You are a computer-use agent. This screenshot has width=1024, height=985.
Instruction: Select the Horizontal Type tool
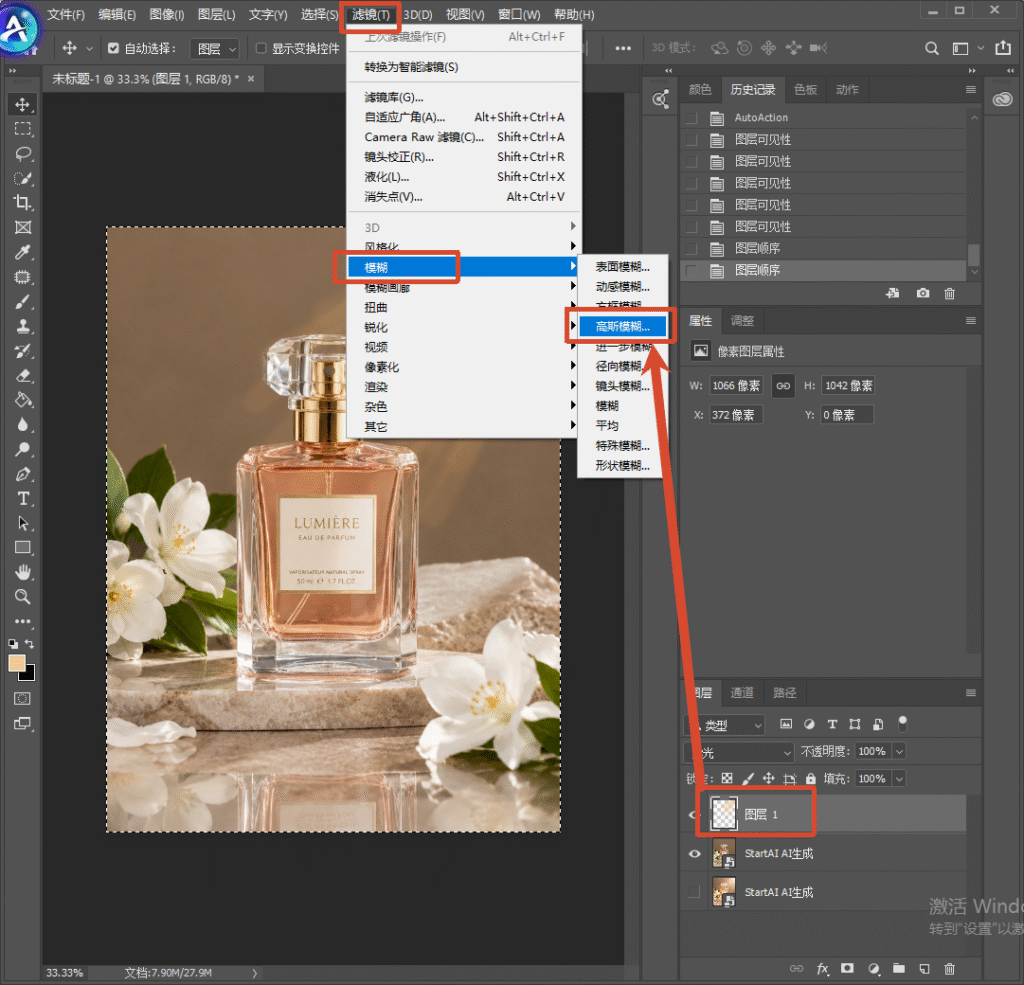coord(23,499)
